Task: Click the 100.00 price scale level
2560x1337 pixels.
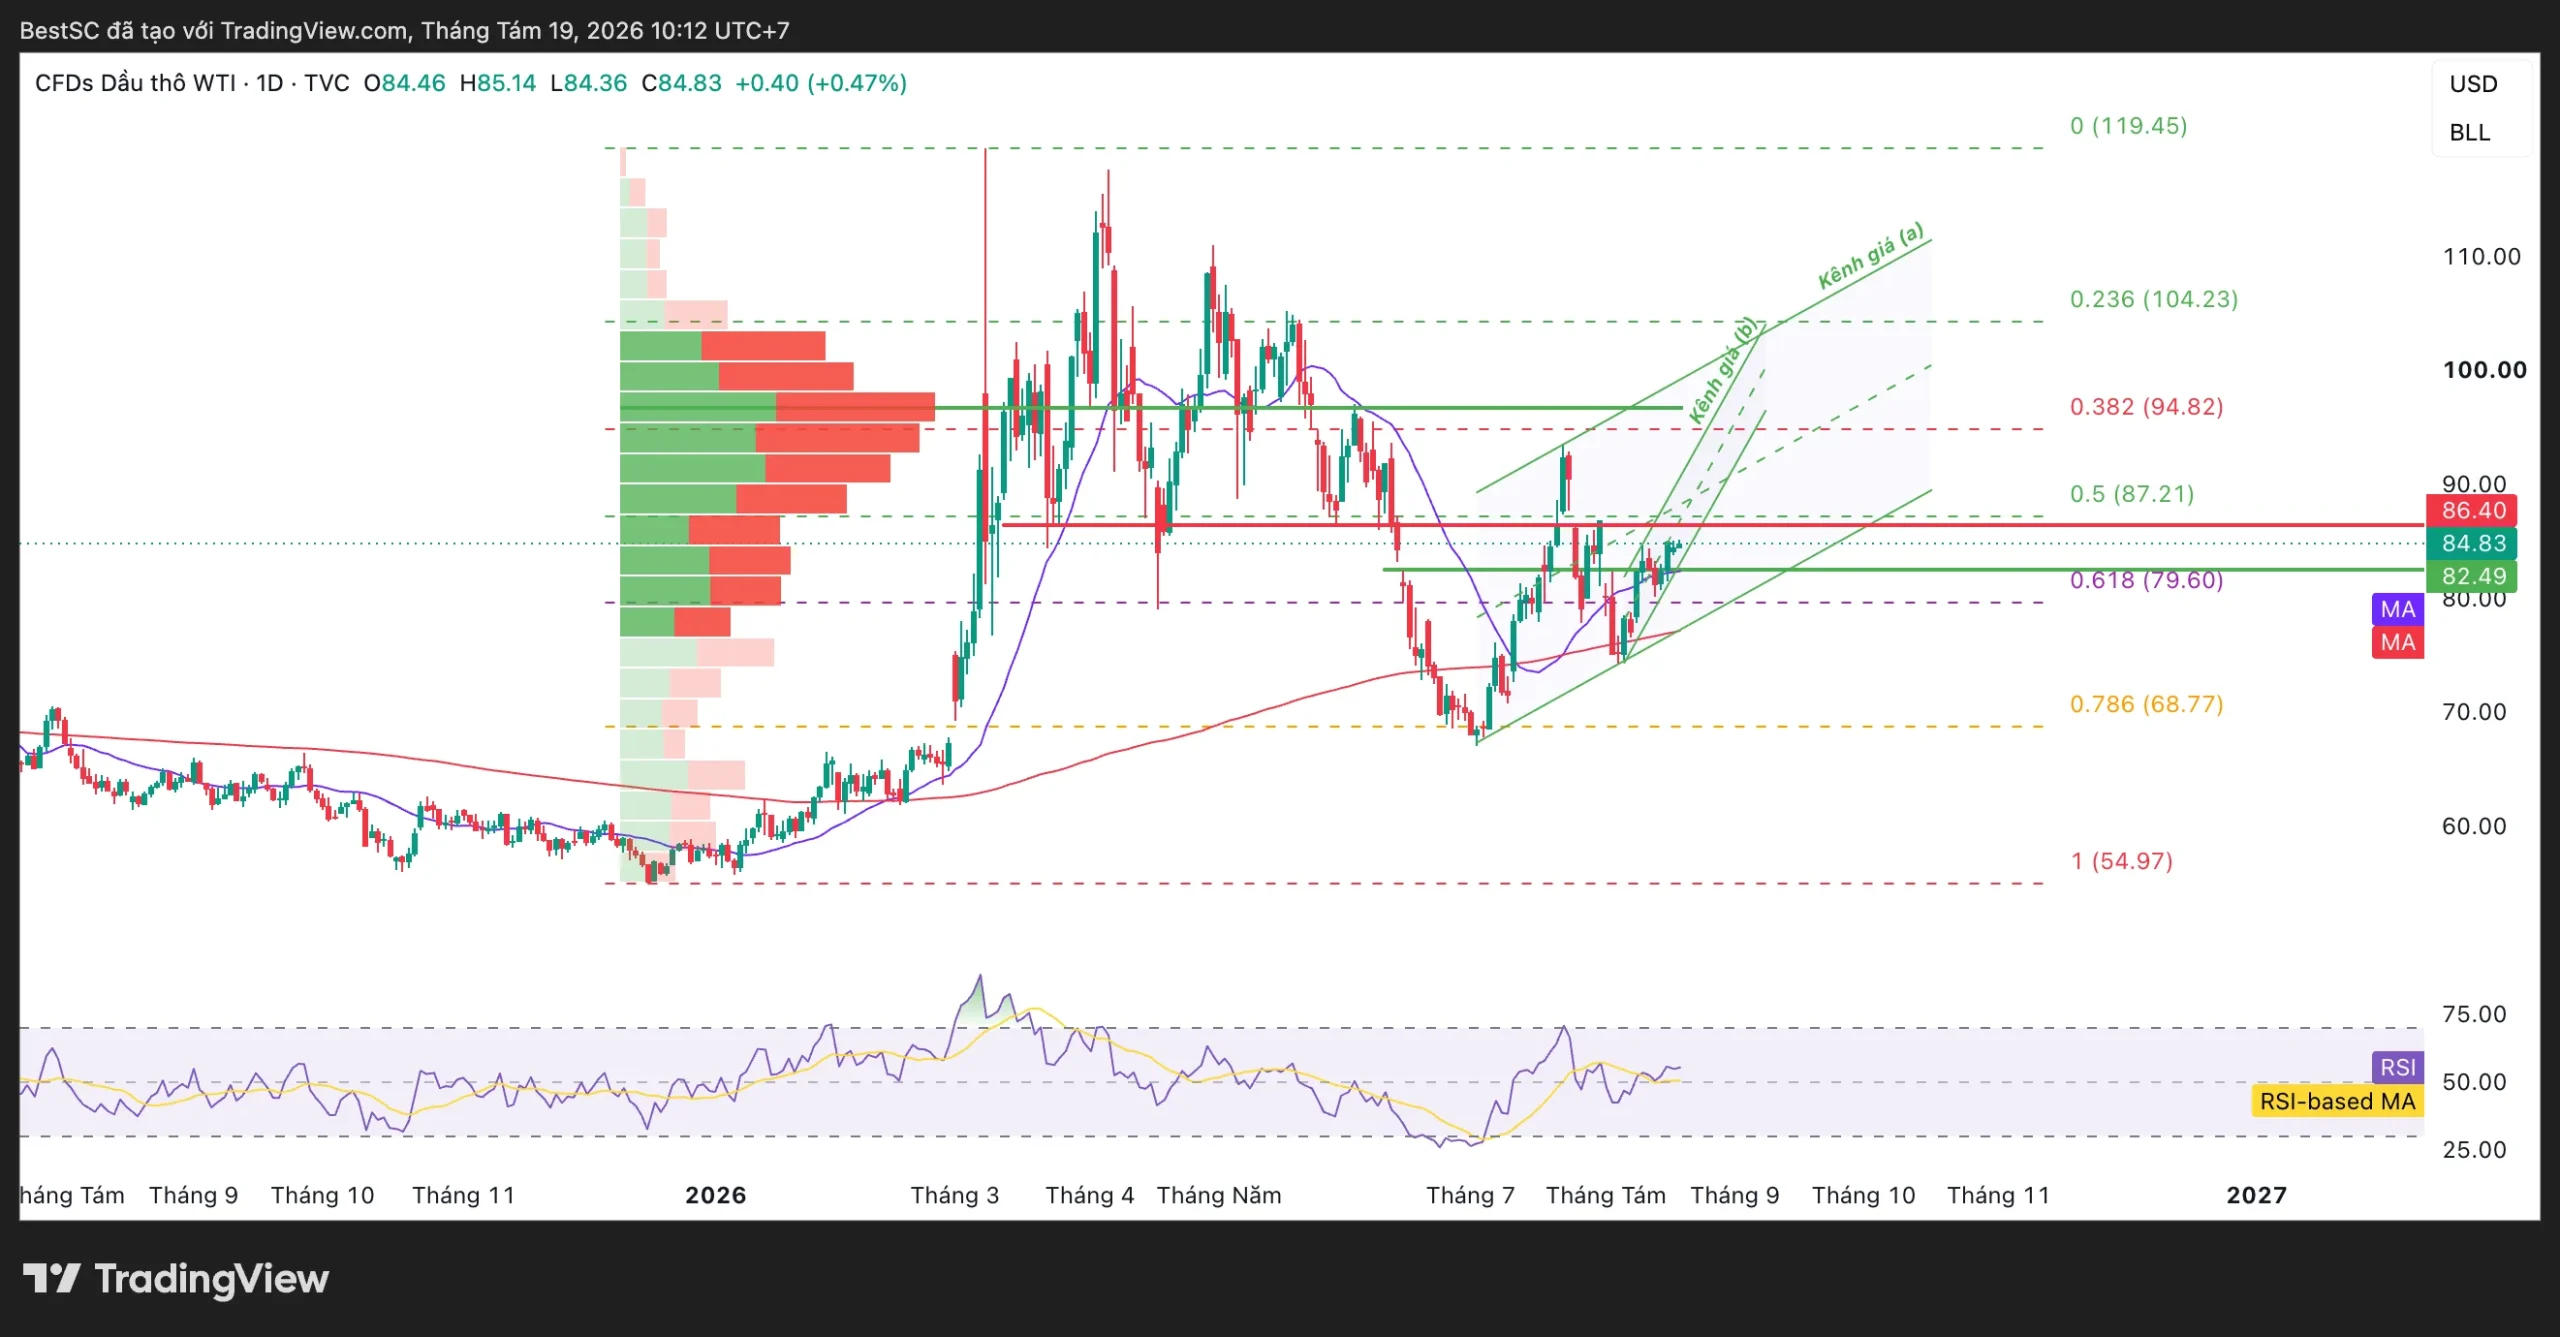Action: coord(2484,370)
